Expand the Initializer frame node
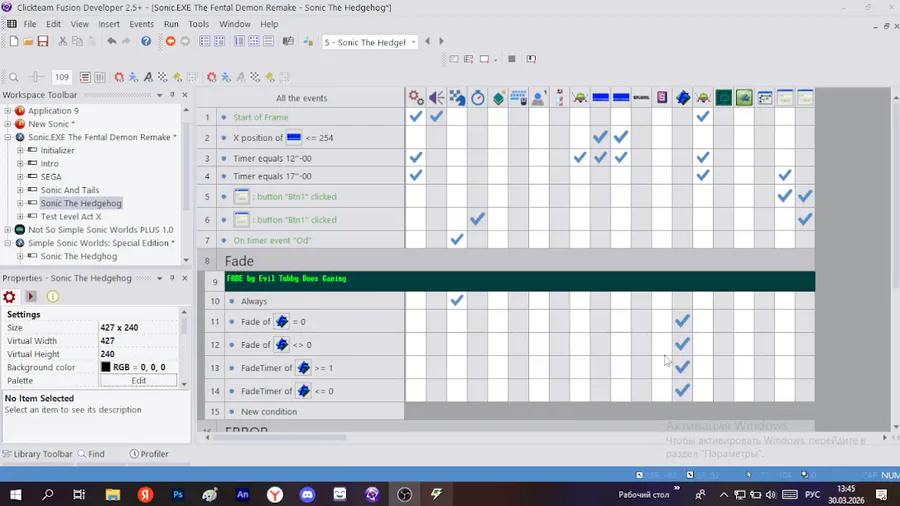The height and width of the screenshot is (506, 900). coord(20,150)
